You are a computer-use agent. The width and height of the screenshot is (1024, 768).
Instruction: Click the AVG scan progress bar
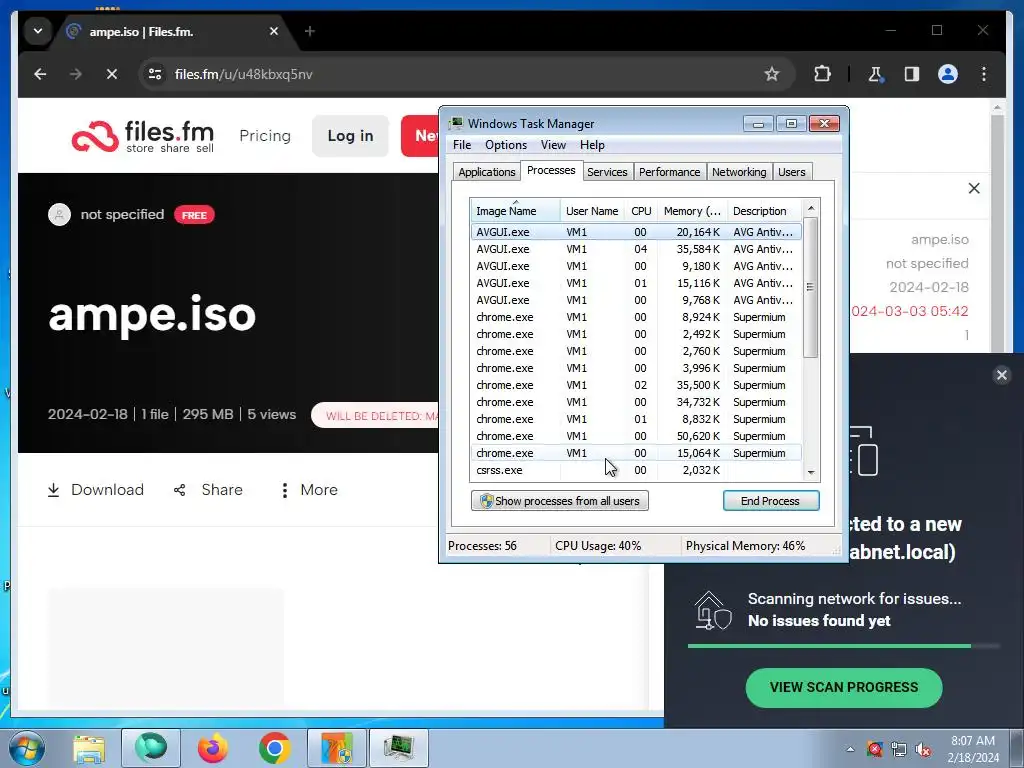coord(844,646)
